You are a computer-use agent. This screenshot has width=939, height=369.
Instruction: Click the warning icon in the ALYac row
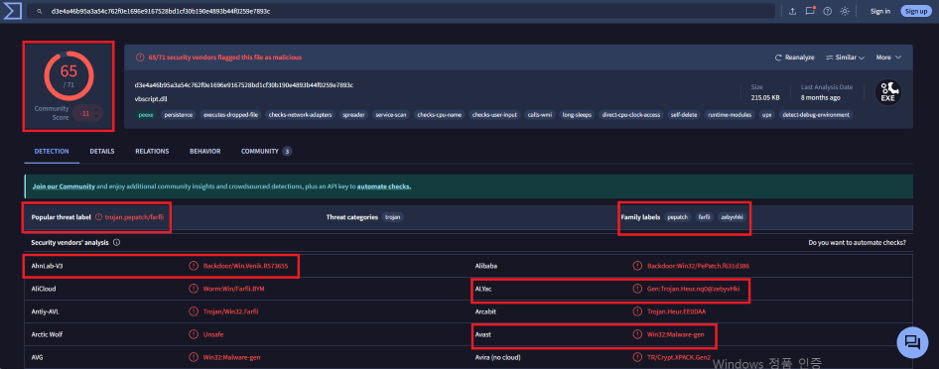tap(637, 289)
